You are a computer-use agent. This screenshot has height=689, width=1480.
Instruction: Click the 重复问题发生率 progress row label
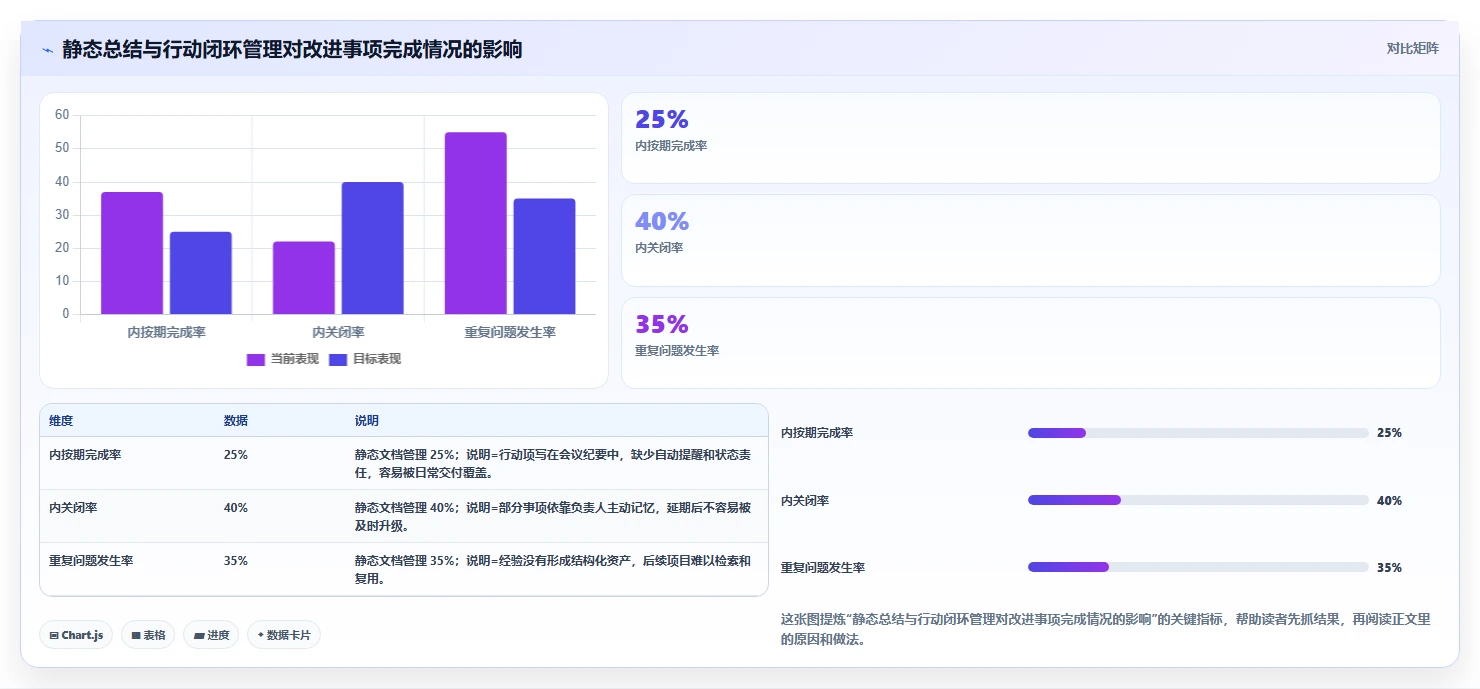point(823,567)
